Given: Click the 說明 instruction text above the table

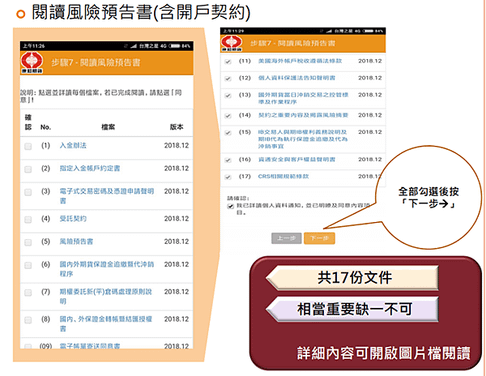Looking at the screenshot, I should (101, 96).
